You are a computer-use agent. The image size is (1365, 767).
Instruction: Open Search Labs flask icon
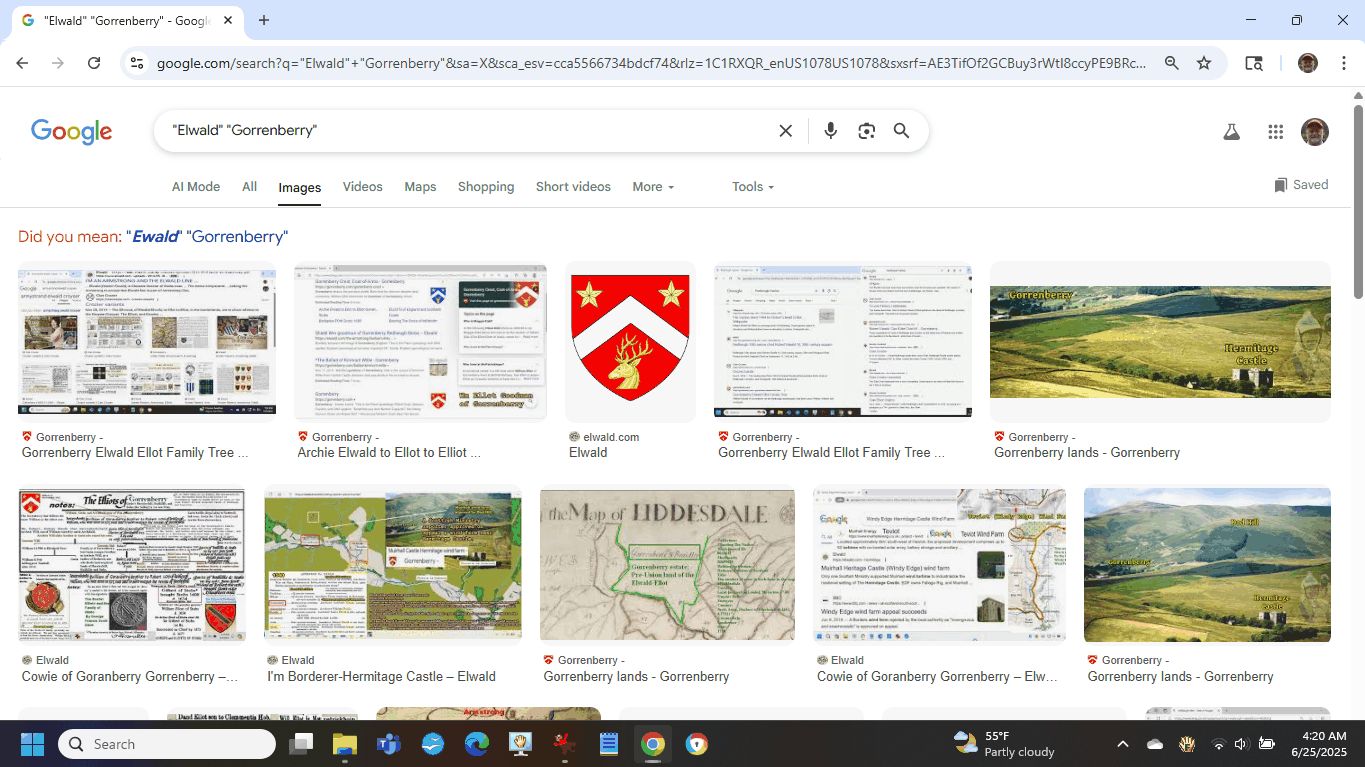(x=1232, y=132)
